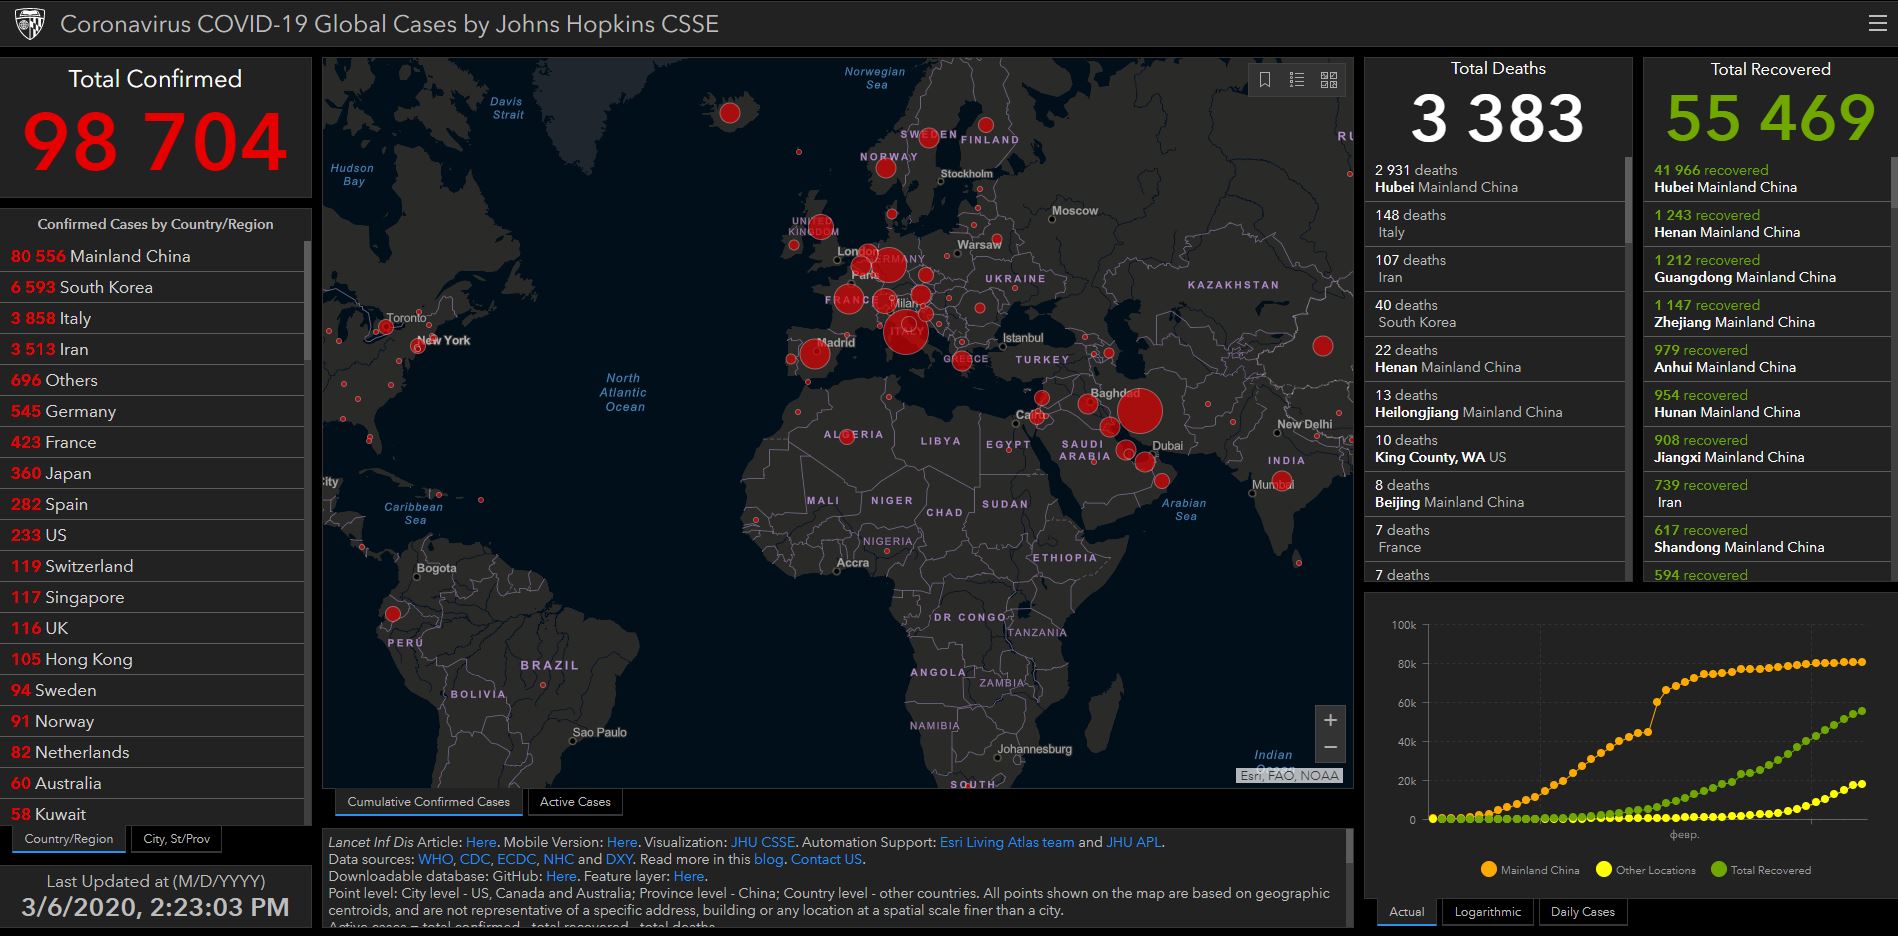The height and width of the screenshot is (936, 1898).
Task: Select Hubei 2 931 deaths entry
Action: [x=1495, y=179]
